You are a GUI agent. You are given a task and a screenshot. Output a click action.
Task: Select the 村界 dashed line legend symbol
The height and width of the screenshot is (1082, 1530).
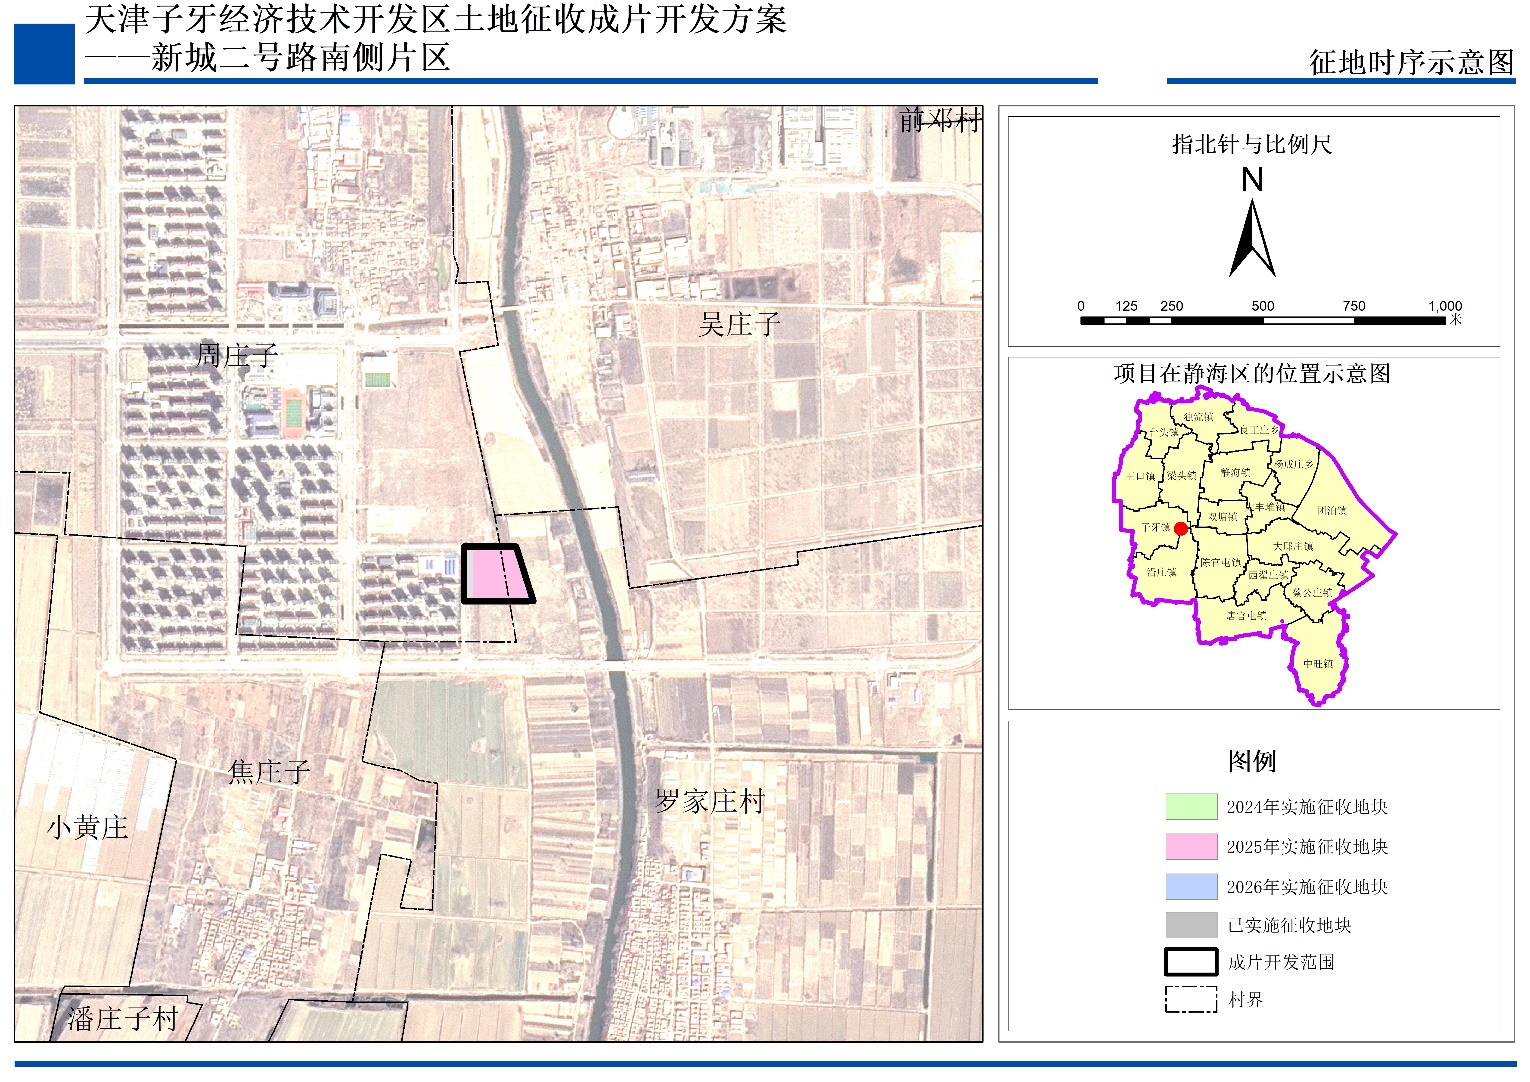click(x=1190, y=999)
